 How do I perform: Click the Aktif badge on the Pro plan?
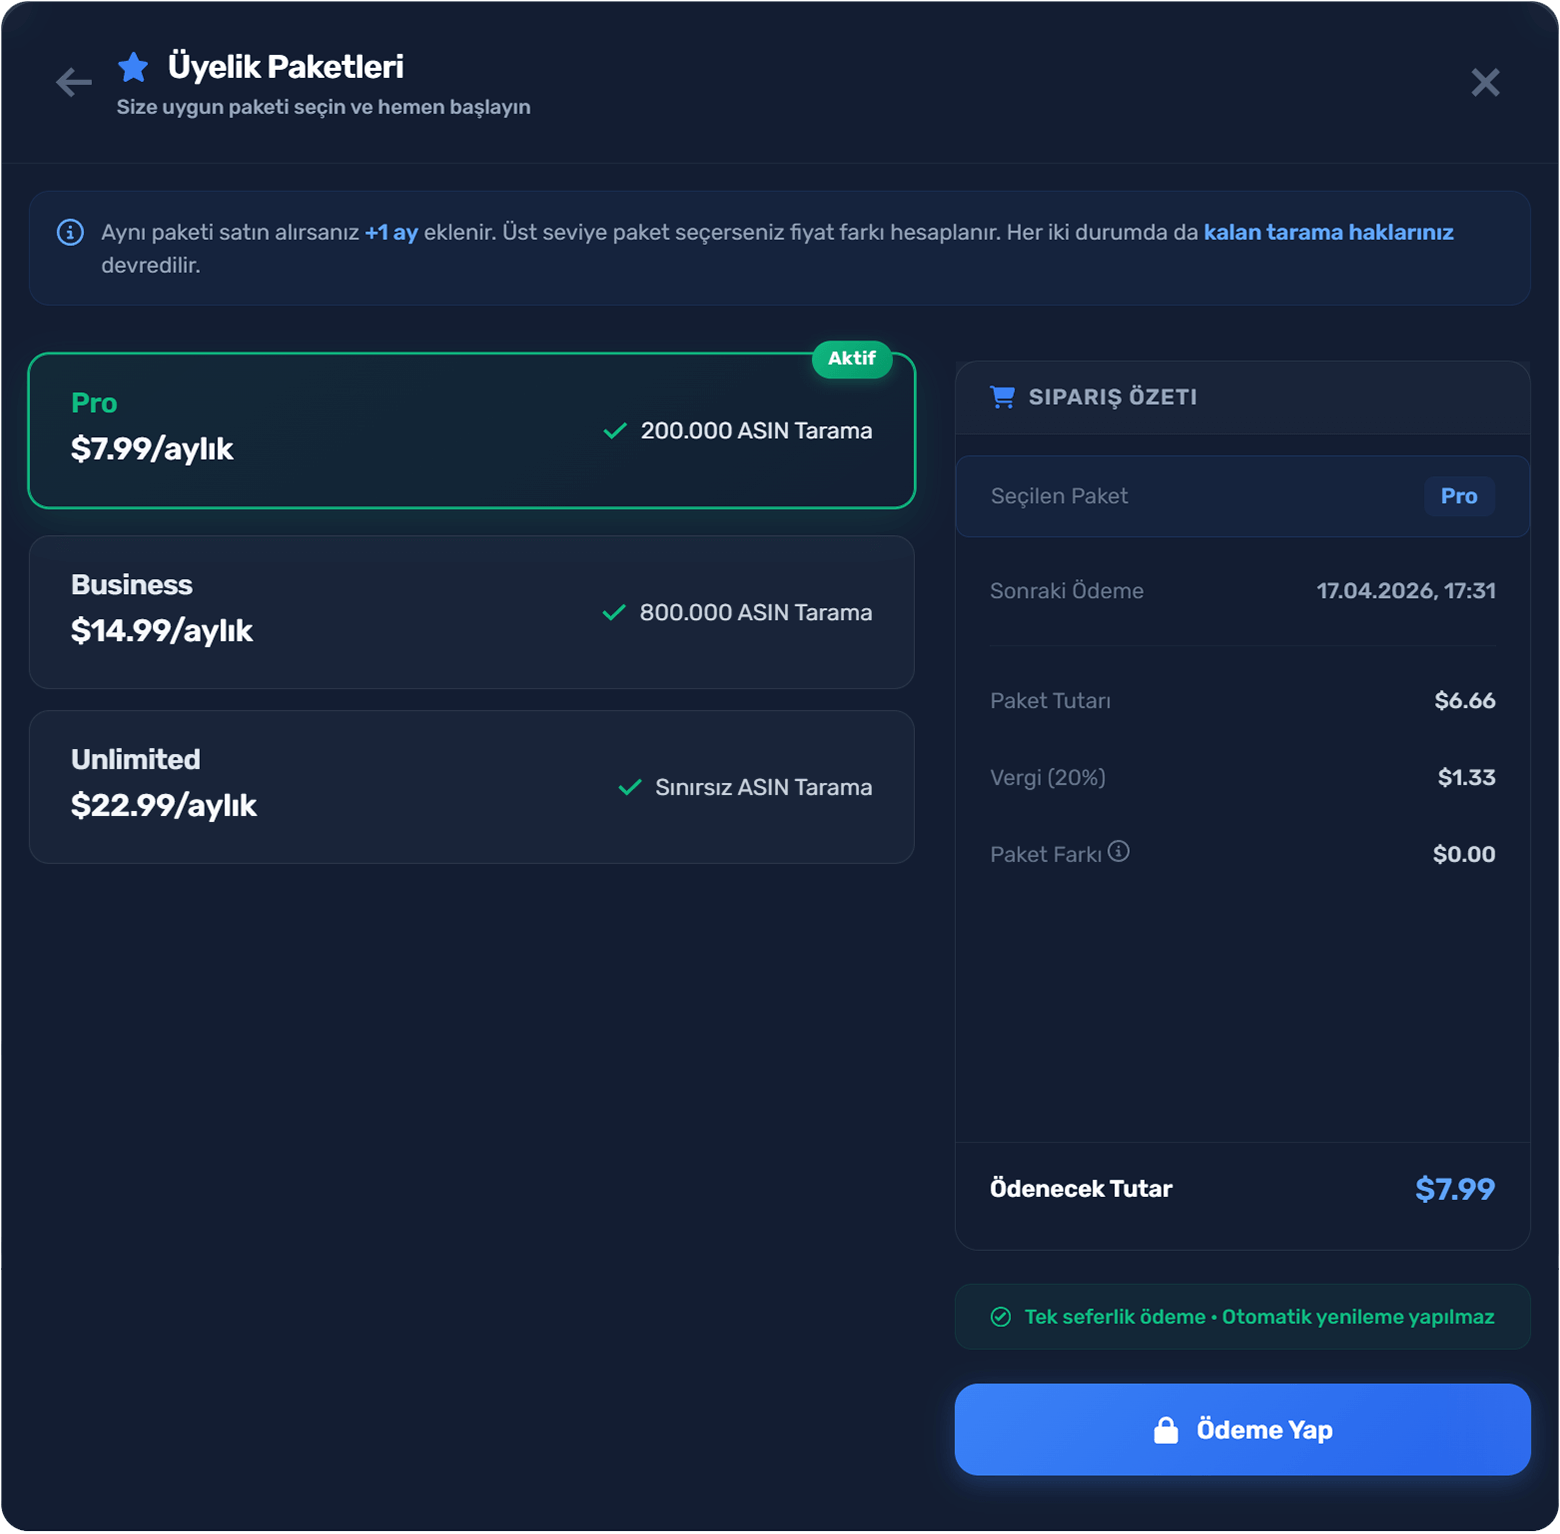pyautogui.click(x=852, y=358)
